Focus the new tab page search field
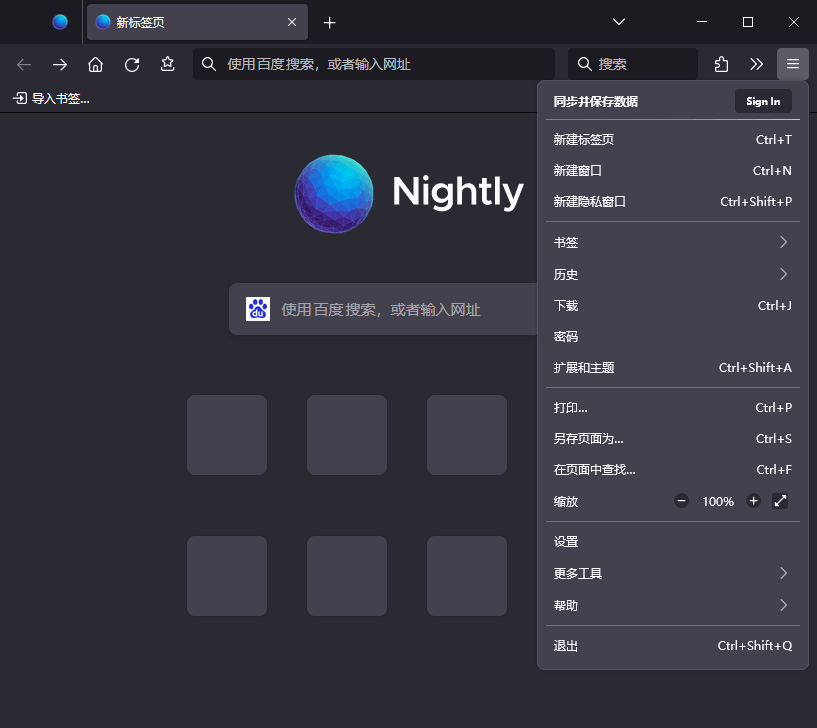 pyautogui.click(x=383, y=309)
